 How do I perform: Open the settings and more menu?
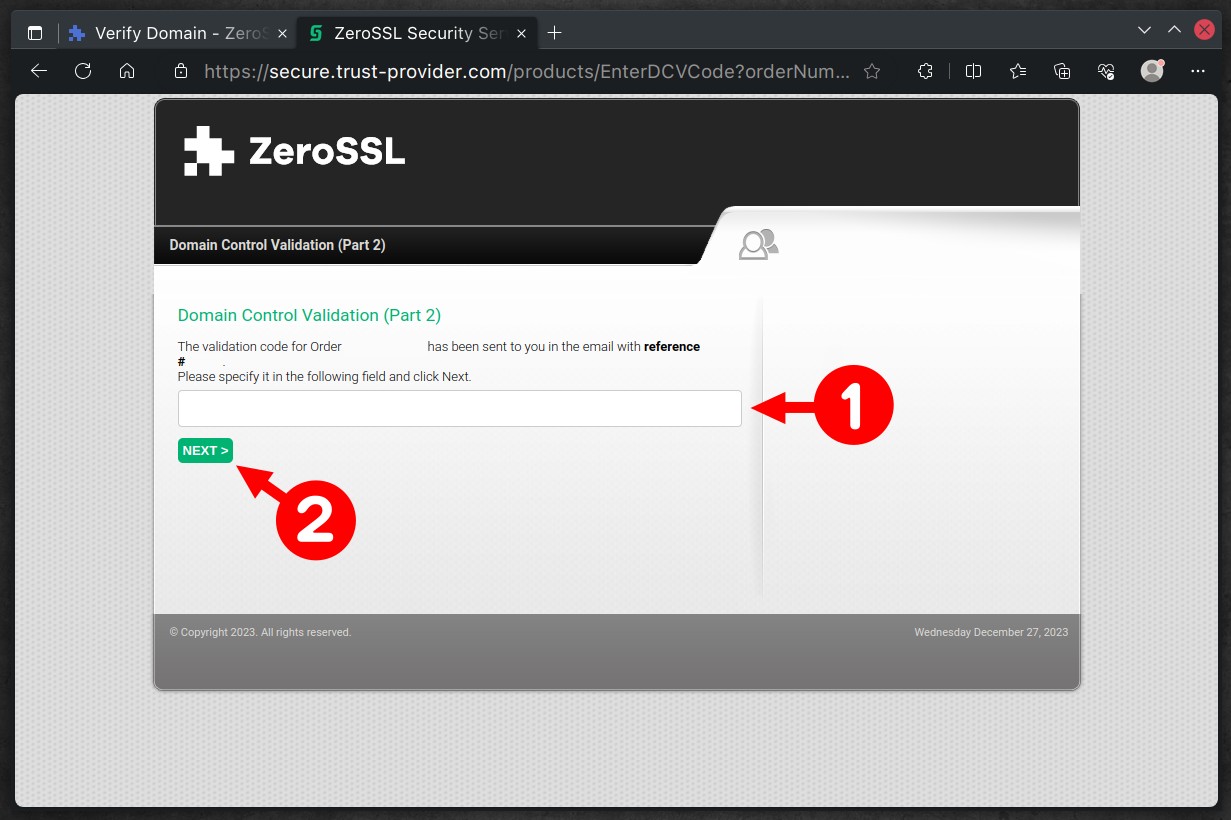(1198, 71)
